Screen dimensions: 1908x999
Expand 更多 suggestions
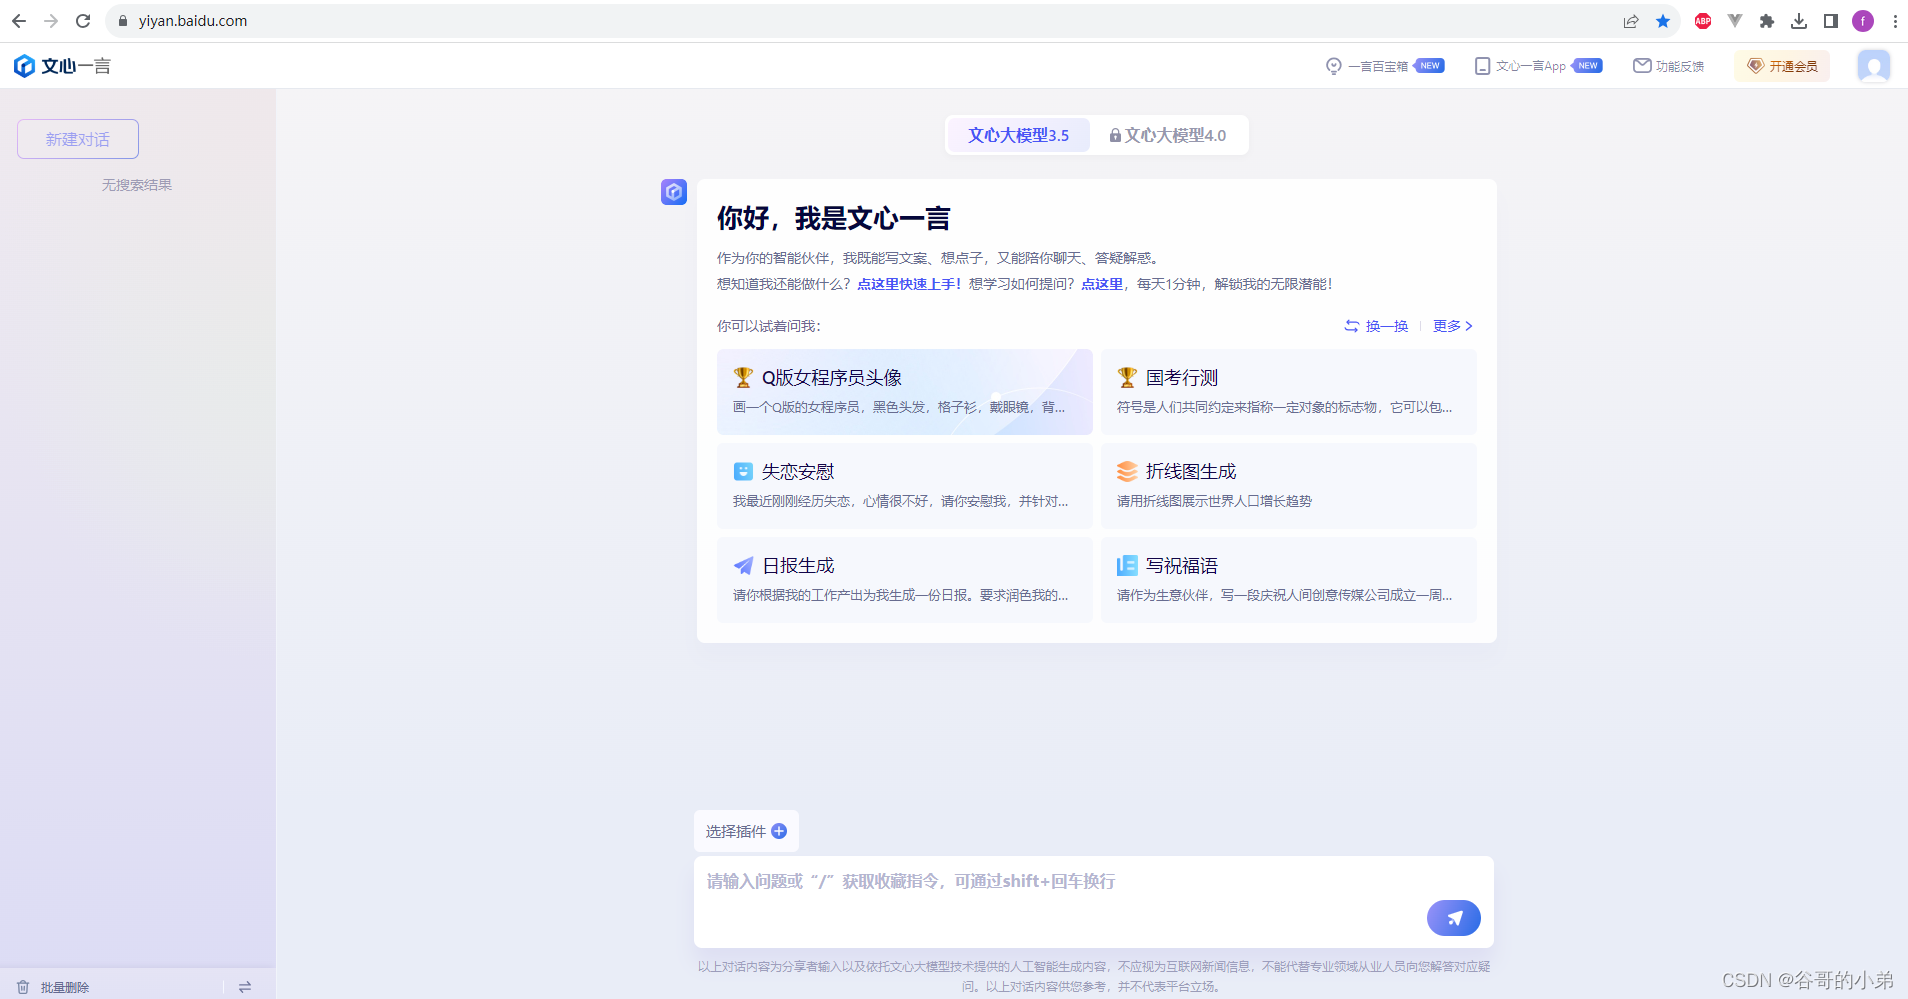coord(1453,326)
